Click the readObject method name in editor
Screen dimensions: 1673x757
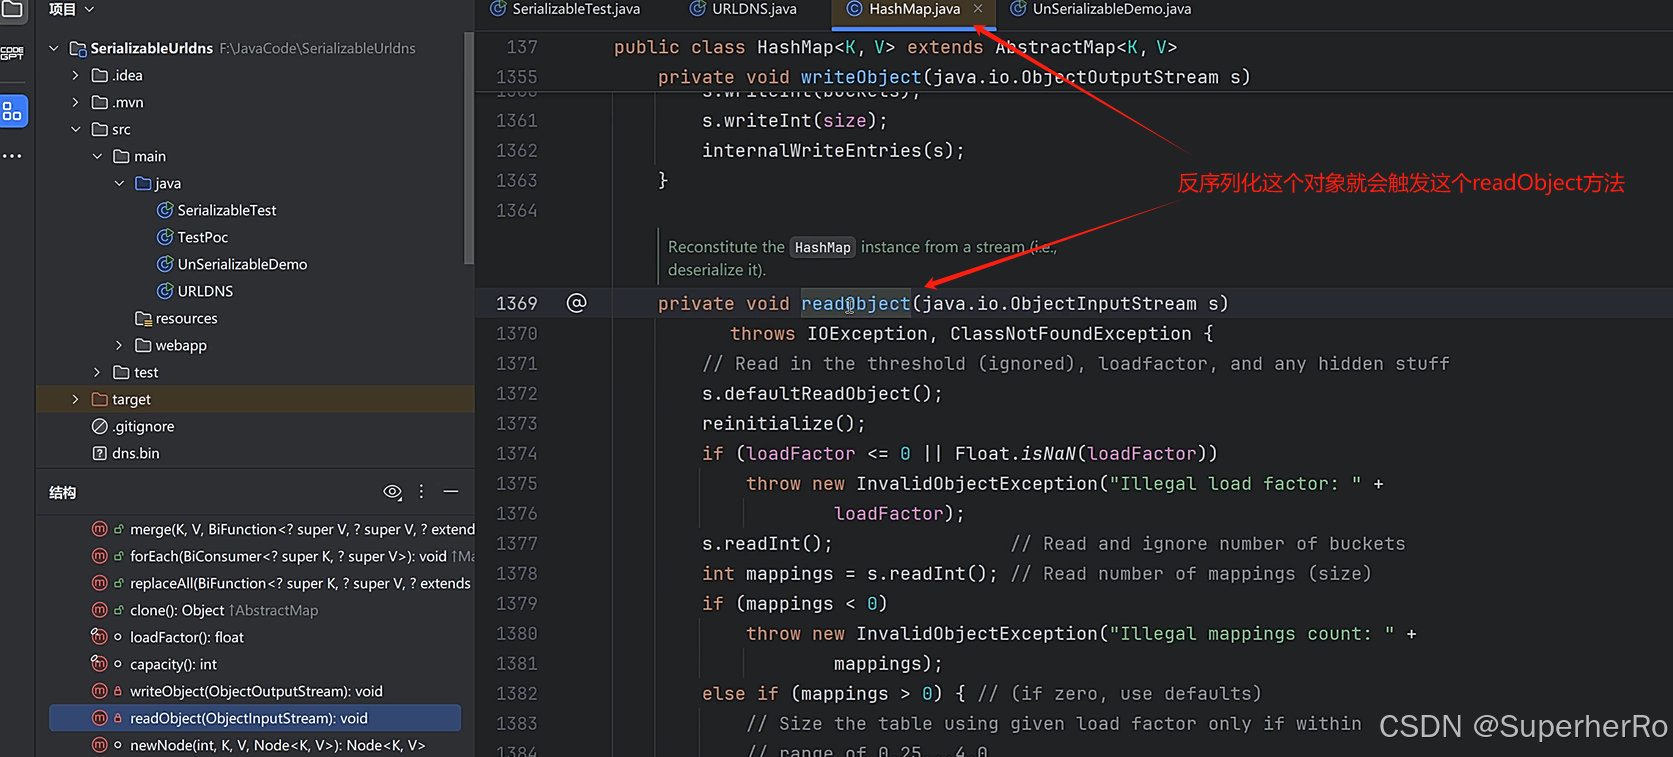856,303
